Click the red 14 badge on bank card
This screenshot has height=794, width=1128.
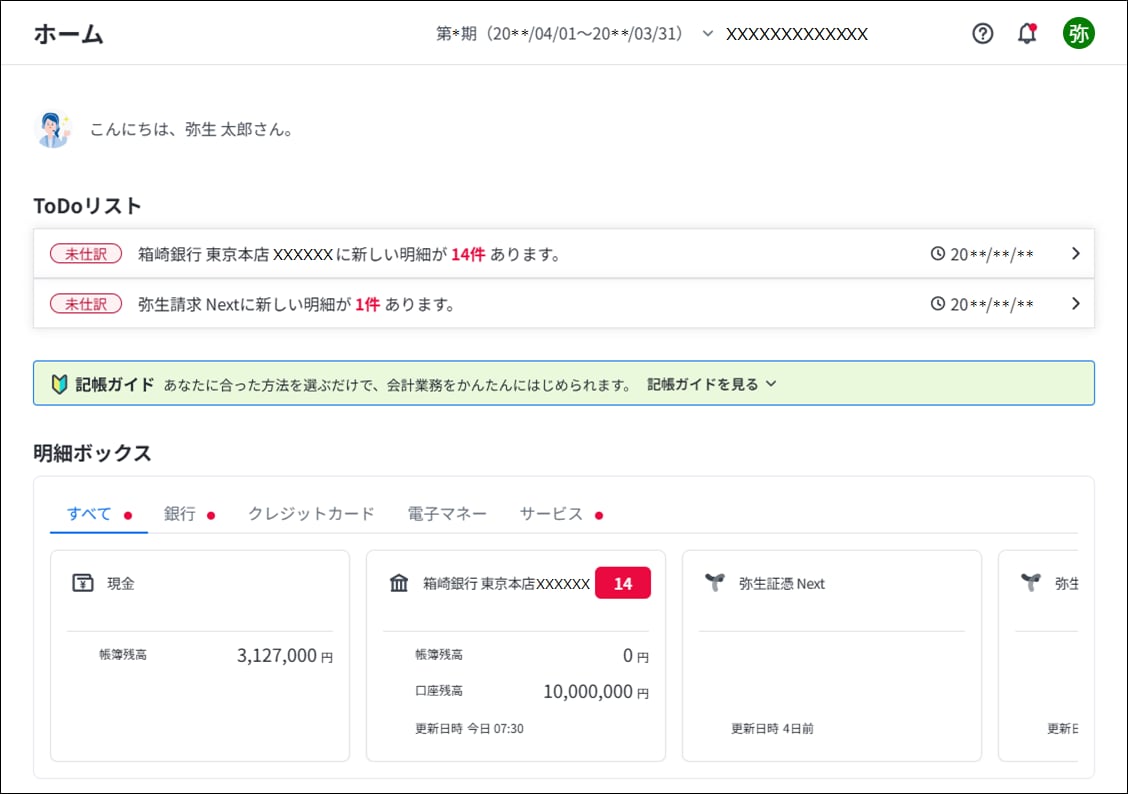click(x=622, y=583)
